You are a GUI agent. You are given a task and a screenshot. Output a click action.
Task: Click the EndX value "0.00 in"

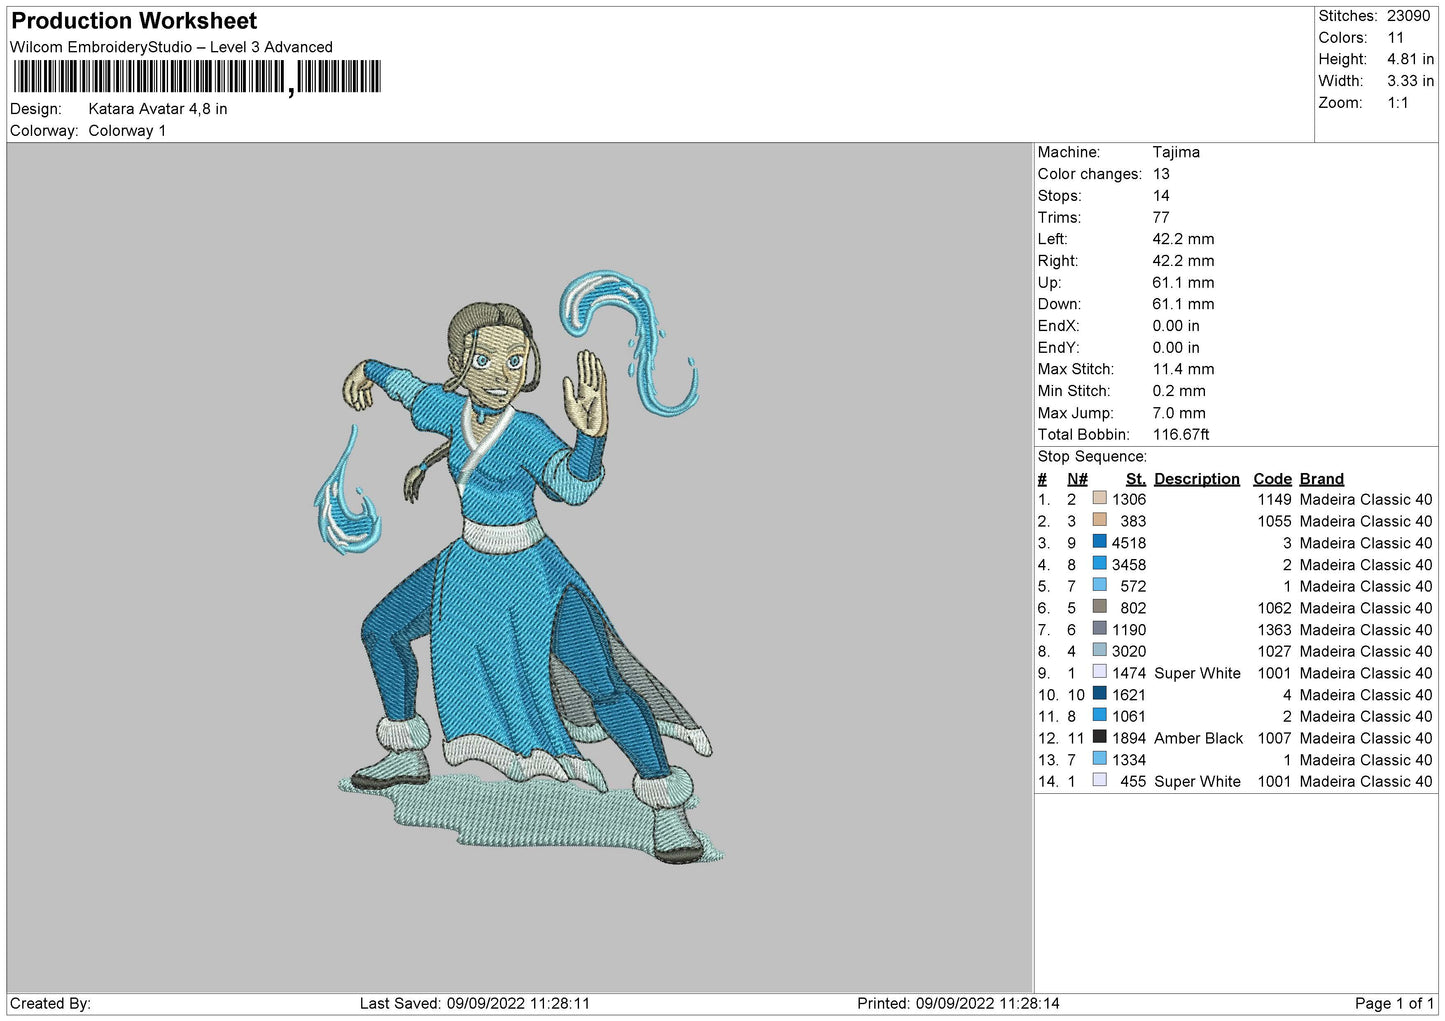[x=1176, y=326]
